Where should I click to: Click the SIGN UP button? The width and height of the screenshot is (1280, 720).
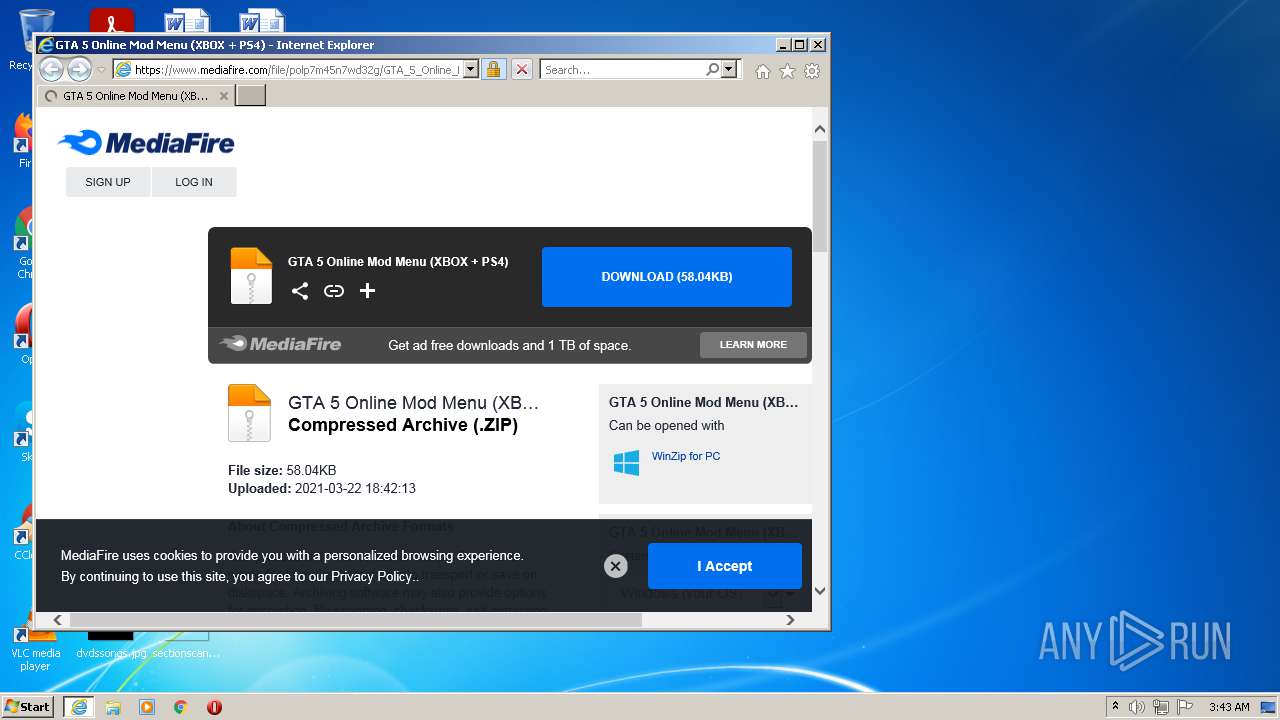tap(108, 182)
